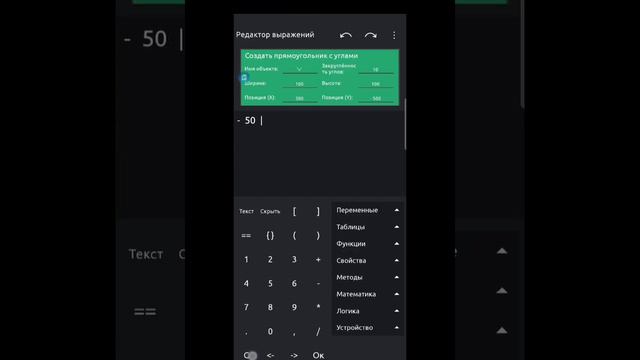This screenshot has height=360, width=640.
Task: Tap digit 0 on the keypad
Action: coord(270,331)
